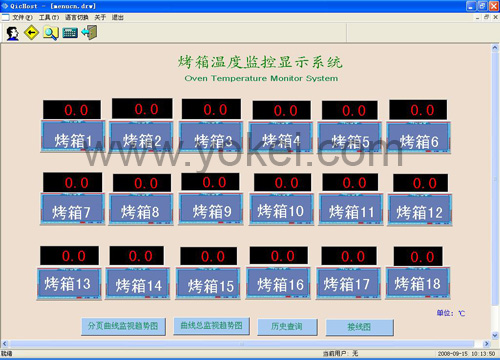500x360 pixels.
Task: Open the 文件 menu
Action: point(23,17)
